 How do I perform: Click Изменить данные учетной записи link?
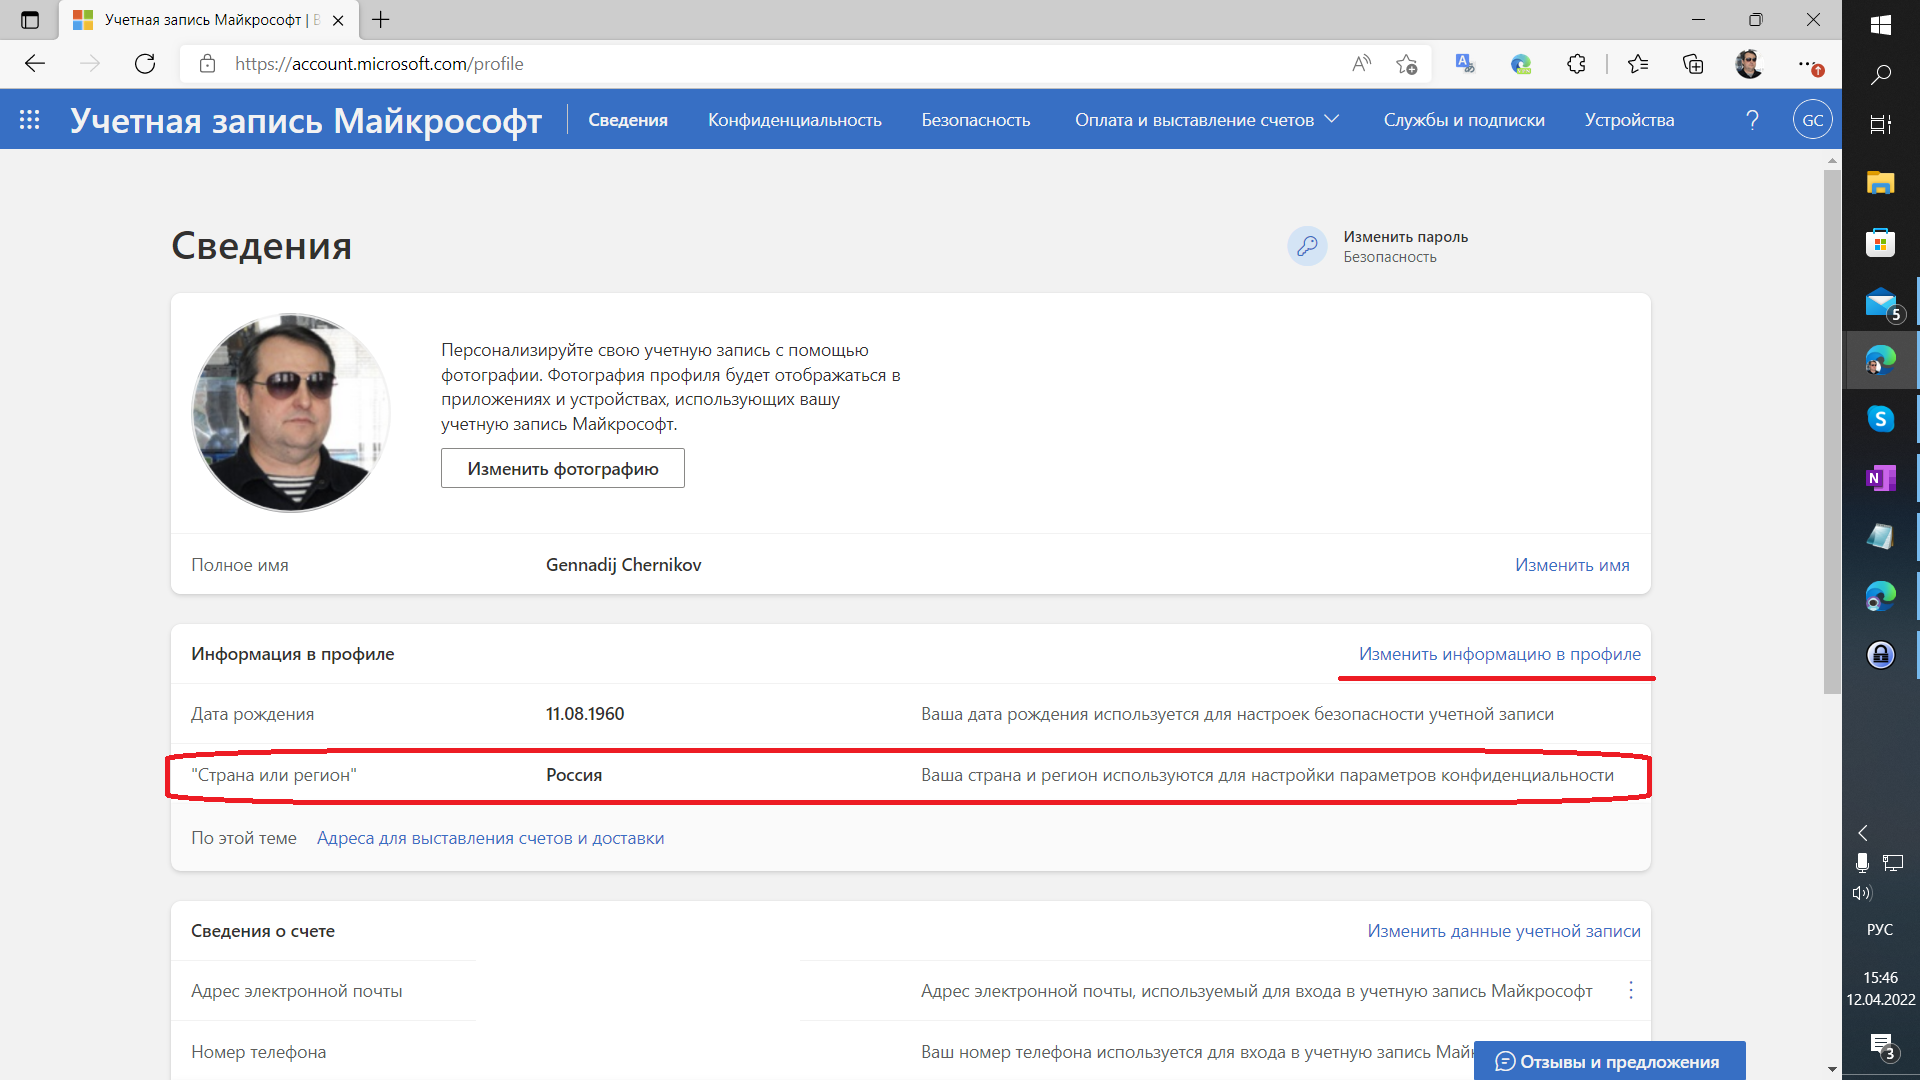click(x=1504, y=931)
